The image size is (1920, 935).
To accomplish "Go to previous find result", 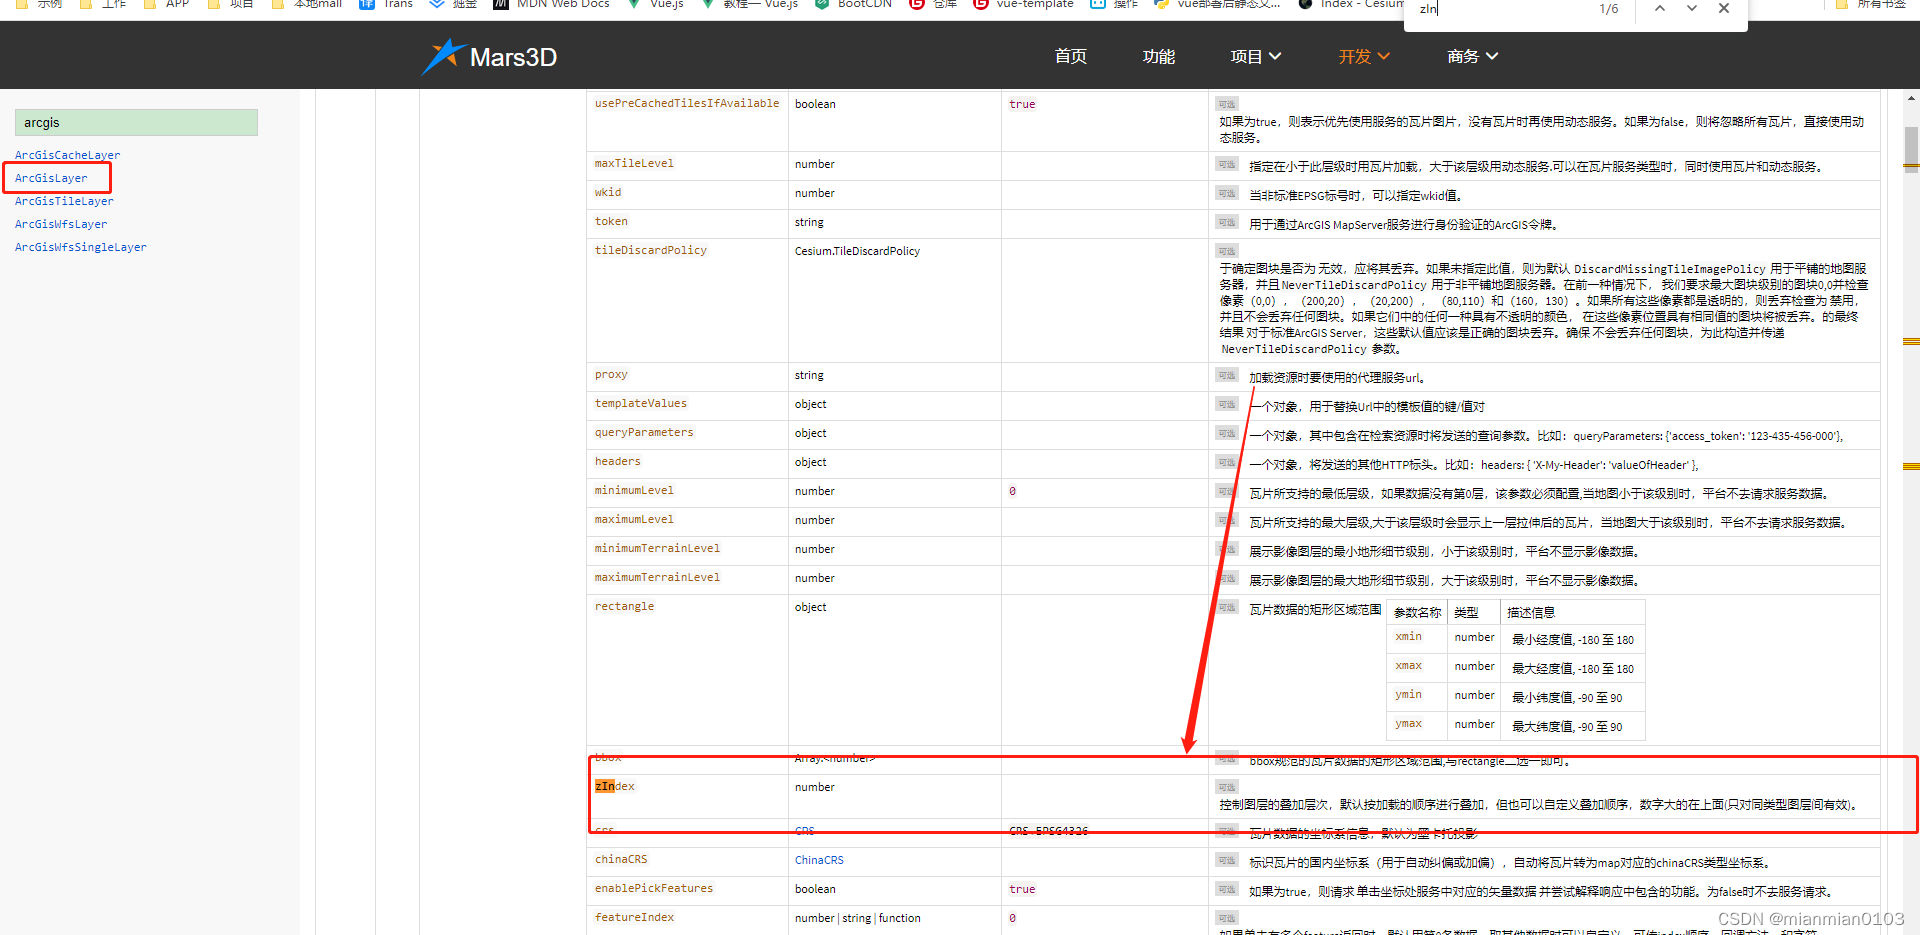I will tap(1660, 8).
